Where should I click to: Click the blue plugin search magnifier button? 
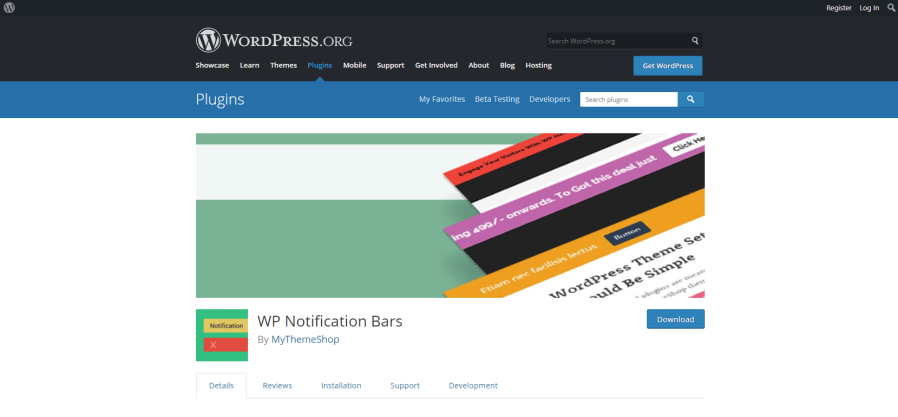(x=691, y=99)
